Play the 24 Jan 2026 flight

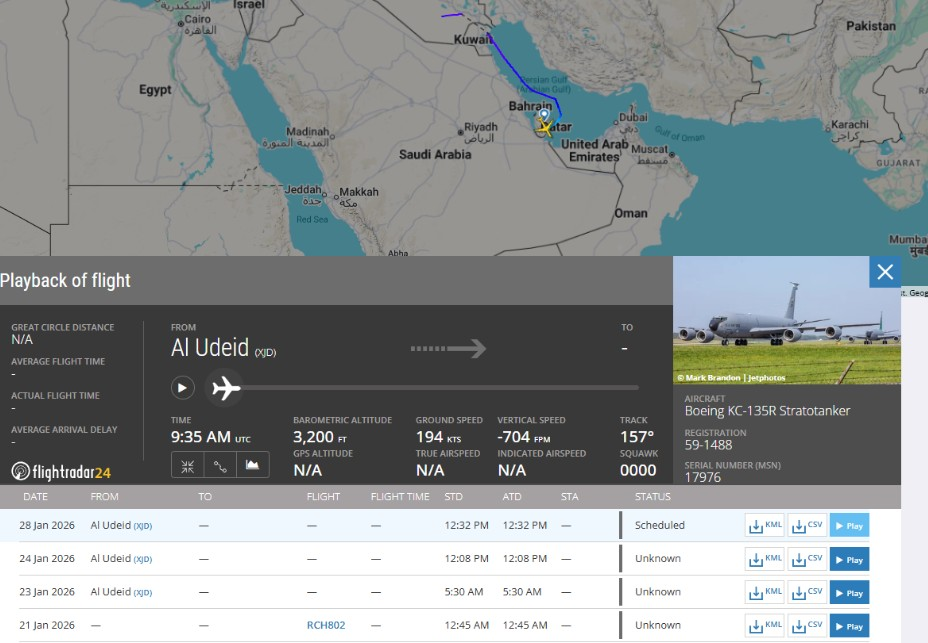(849, 558)
